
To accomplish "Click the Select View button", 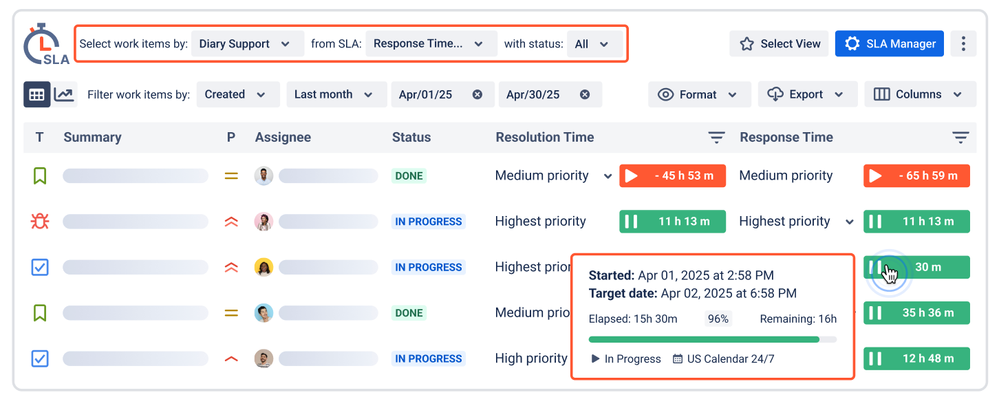I will click(x=779, y=43).
